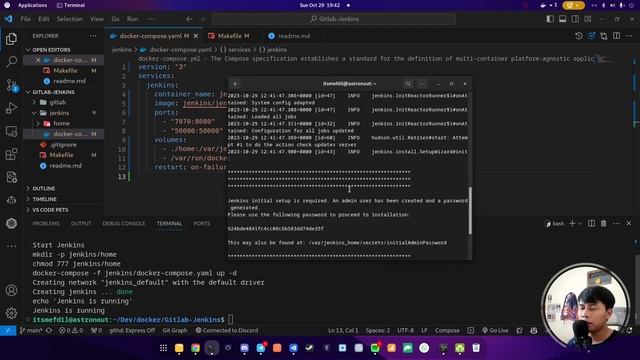The width and height of the screenshot is (640, 360).
Task: Open the Run menu
Action: 132,19
